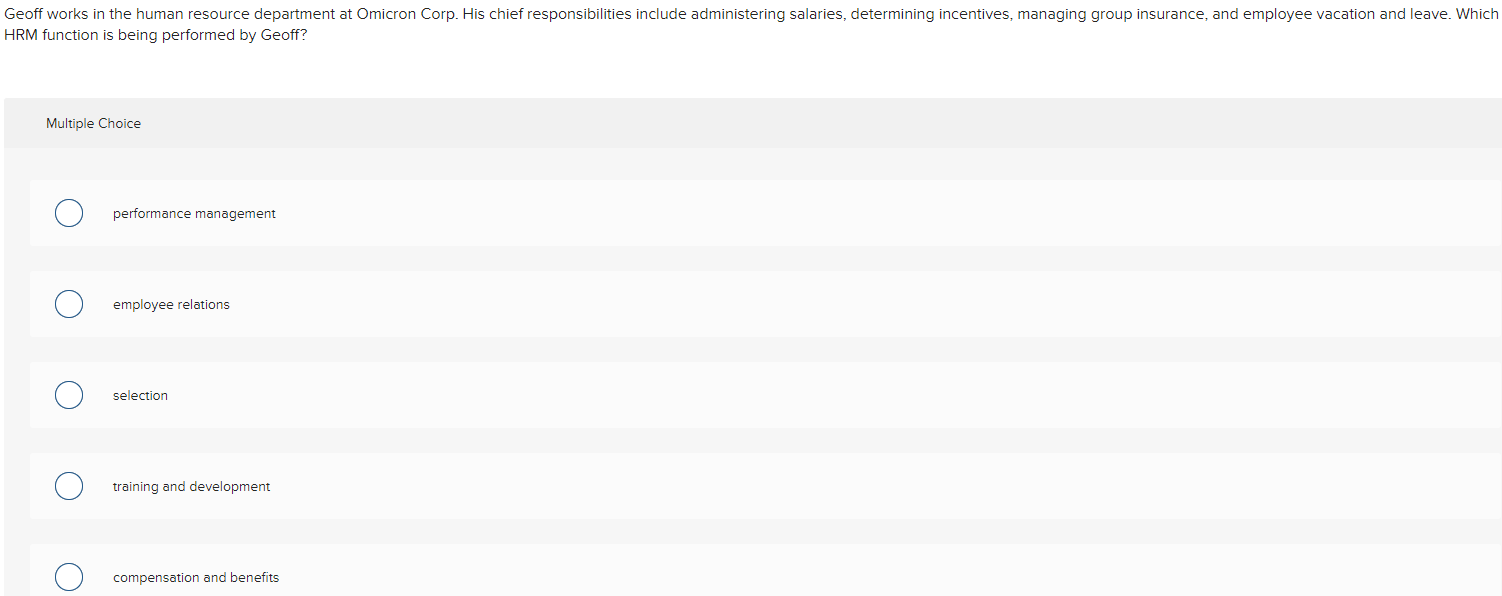Click the selection option text
Viewport: 1502px width, 596px height.
pyautogui.click(x=140, y=395)
